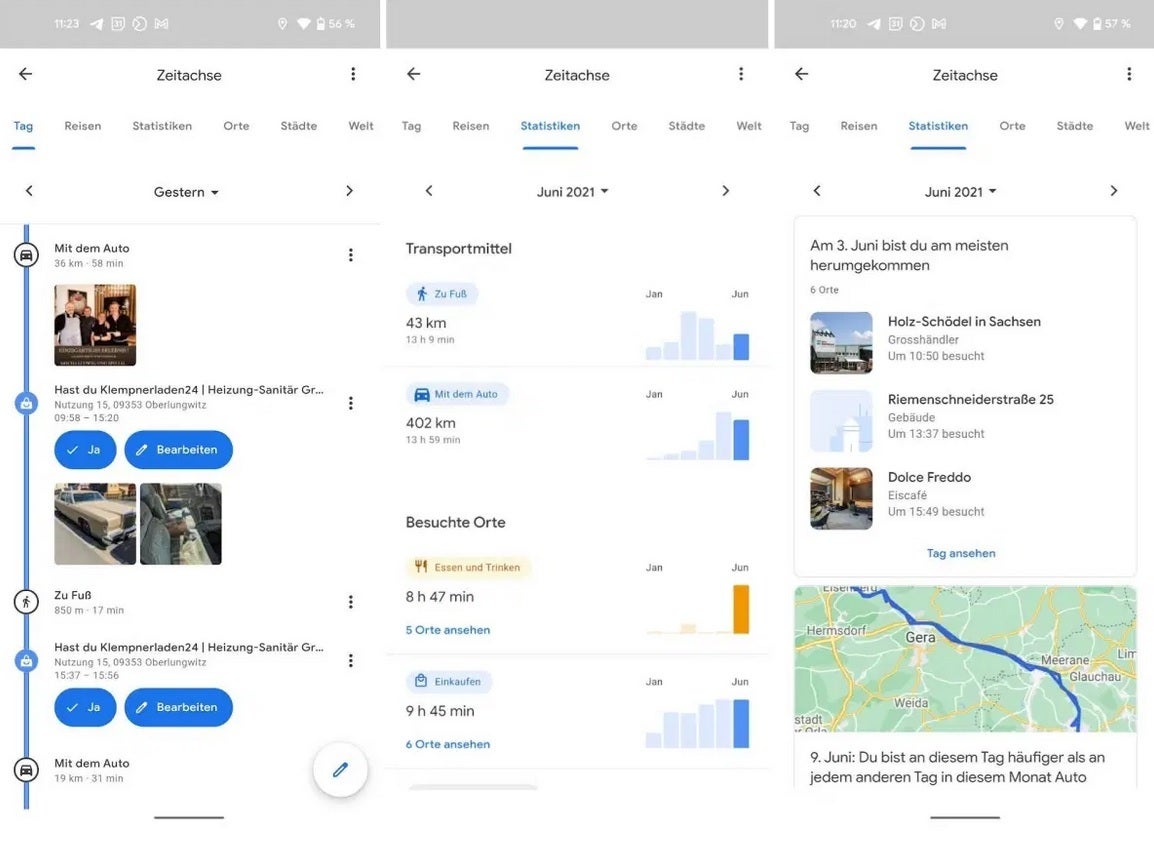Open the Tag ansehen link
Screen dimensions: 1154x845
tap(960, 553)
